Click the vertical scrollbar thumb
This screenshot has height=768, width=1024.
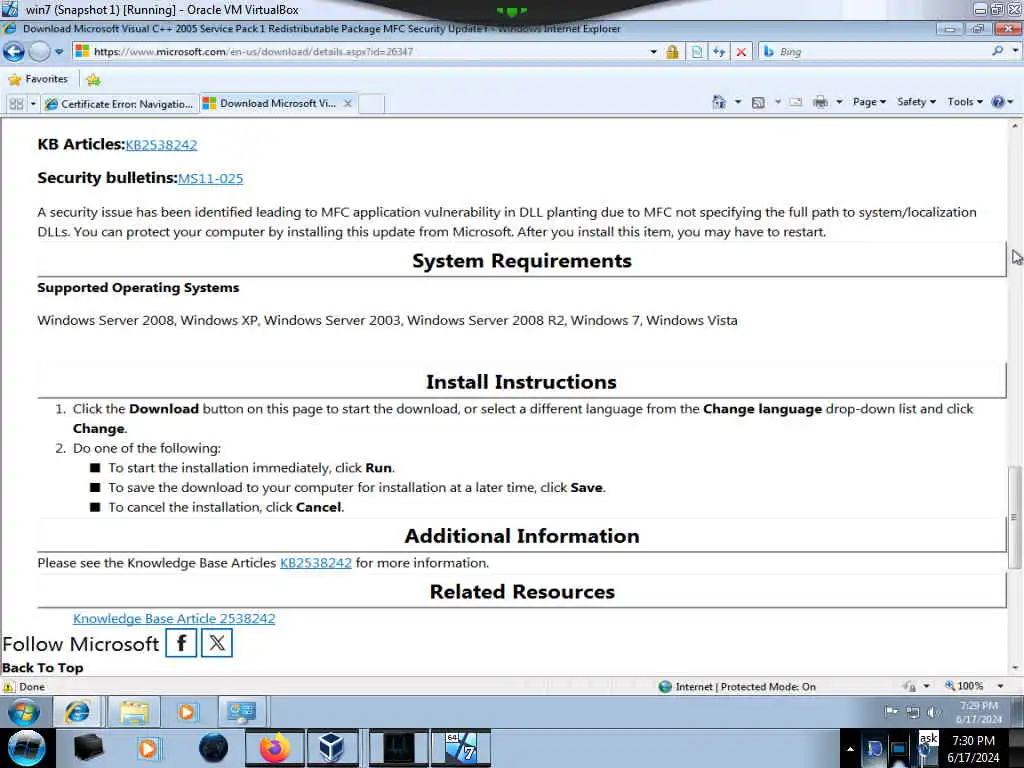(x=1014, y=517)
